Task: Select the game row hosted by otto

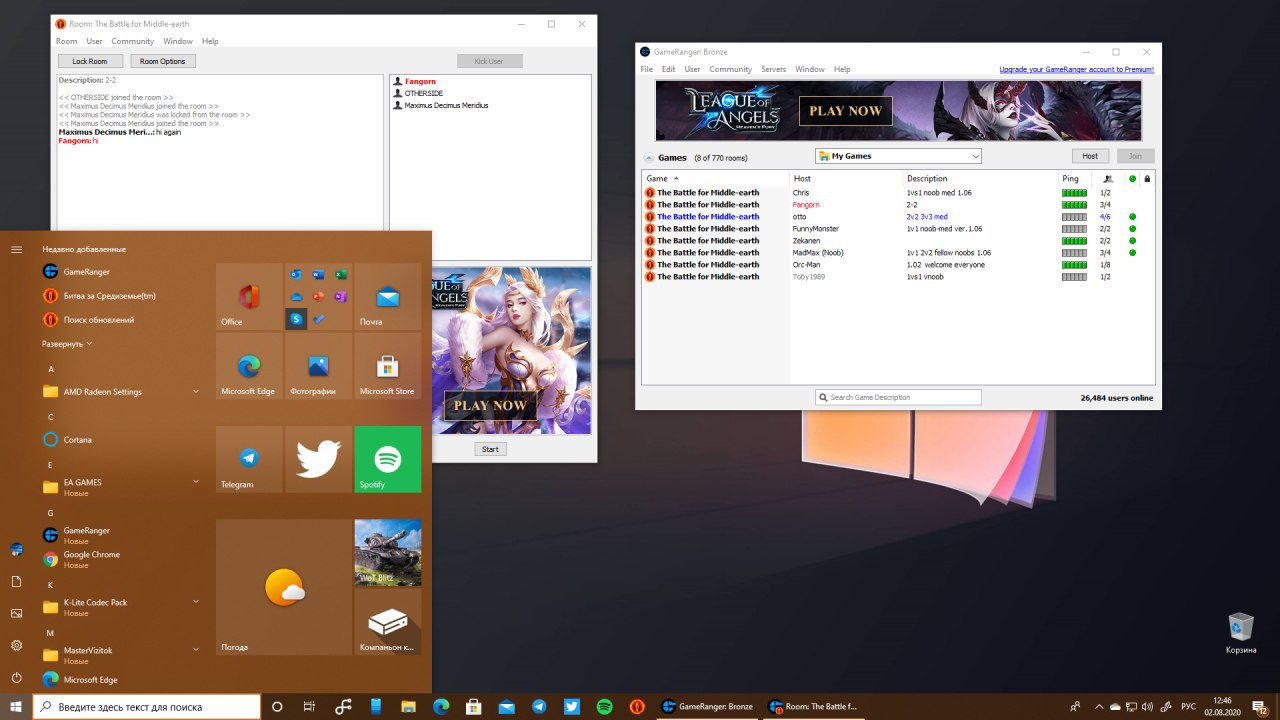Action: coord(897,216)
